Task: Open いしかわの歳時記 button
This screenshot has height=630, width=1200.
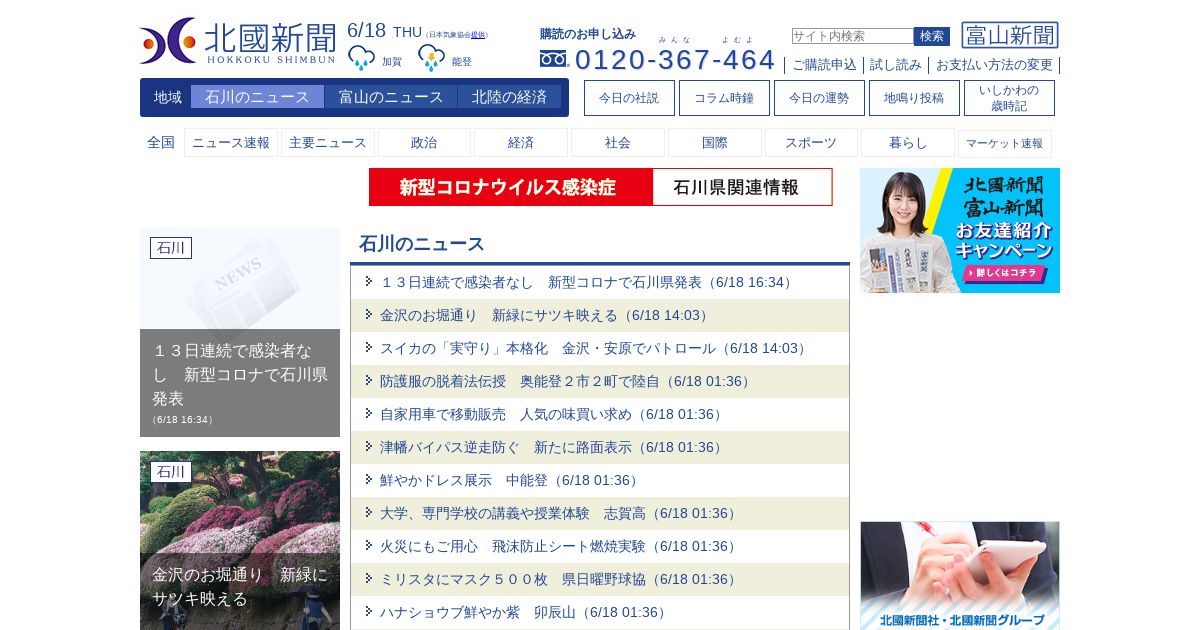Action: [1009, 98]
